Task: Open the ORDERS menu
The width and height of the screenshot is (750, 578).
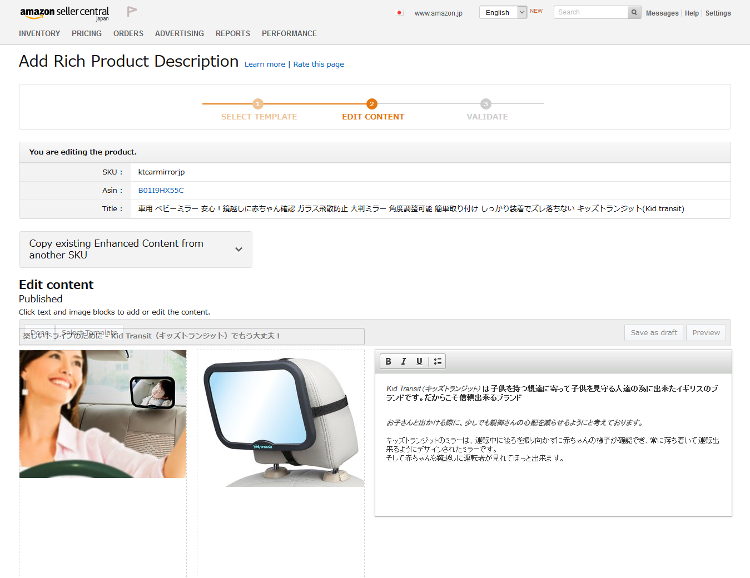Action: click(x=128, y=33)
